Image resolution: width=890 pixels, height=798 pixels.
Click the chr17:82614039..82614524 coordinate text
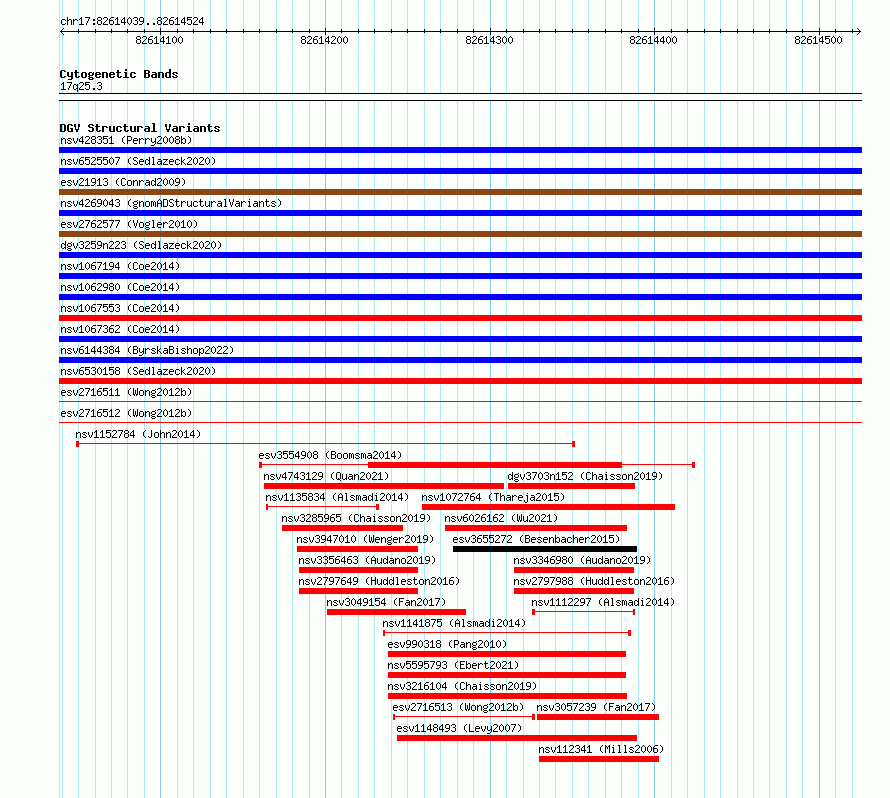tap(132, 22)
